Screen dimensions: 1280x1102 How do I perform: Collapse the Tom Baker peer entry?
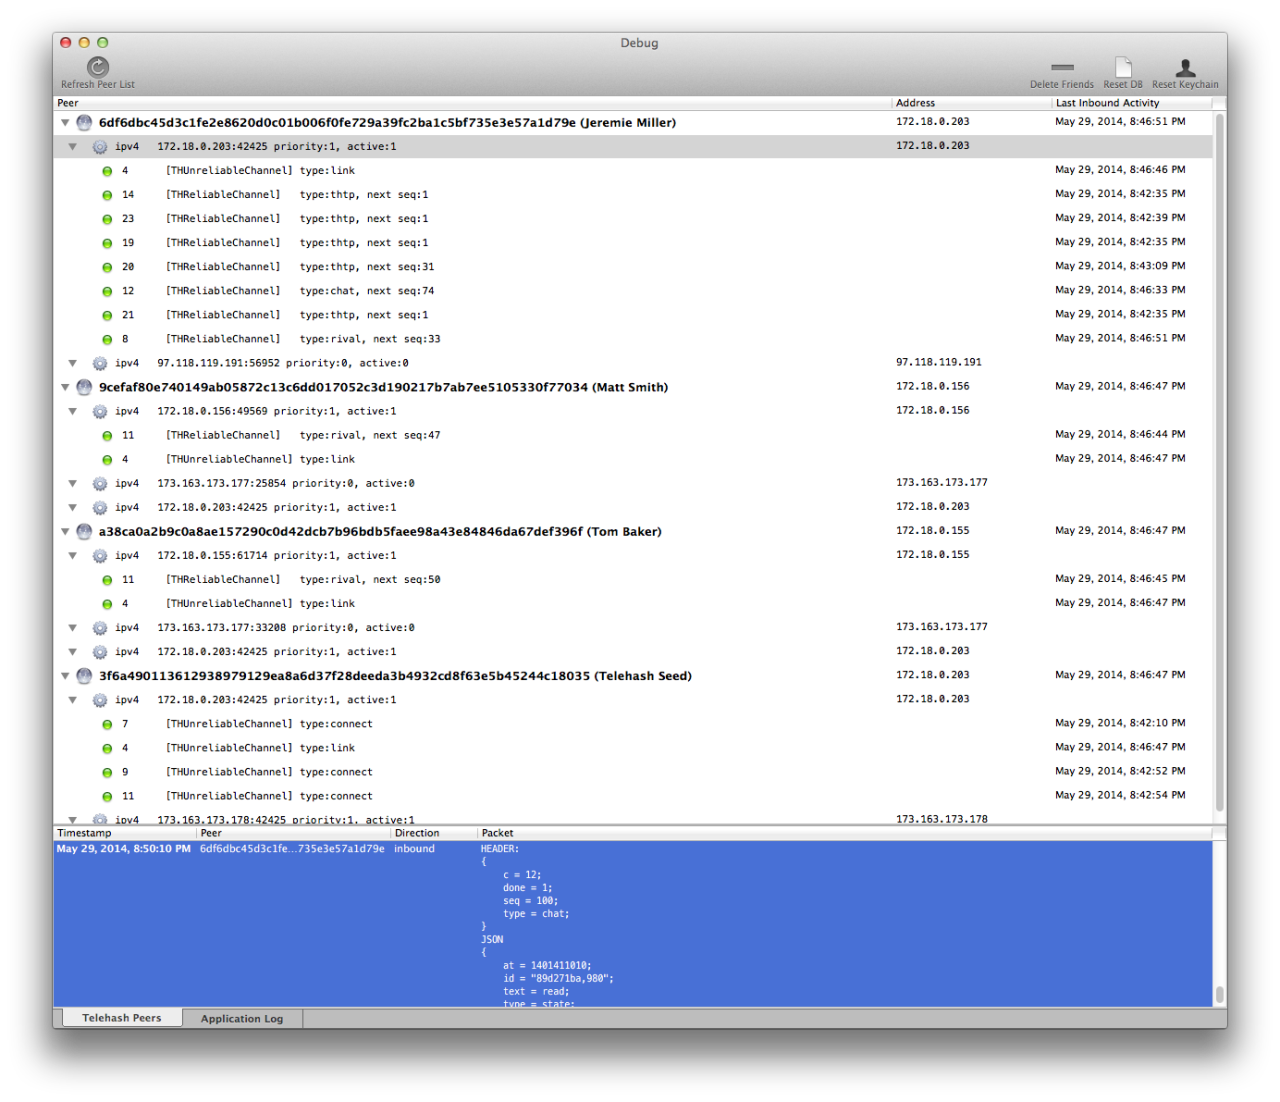(66, 532)
